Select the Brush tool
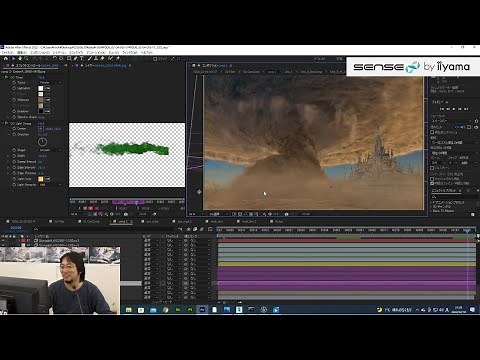Image resolution: width=480 pixels, height=360 pixels. tap(90, 58)
